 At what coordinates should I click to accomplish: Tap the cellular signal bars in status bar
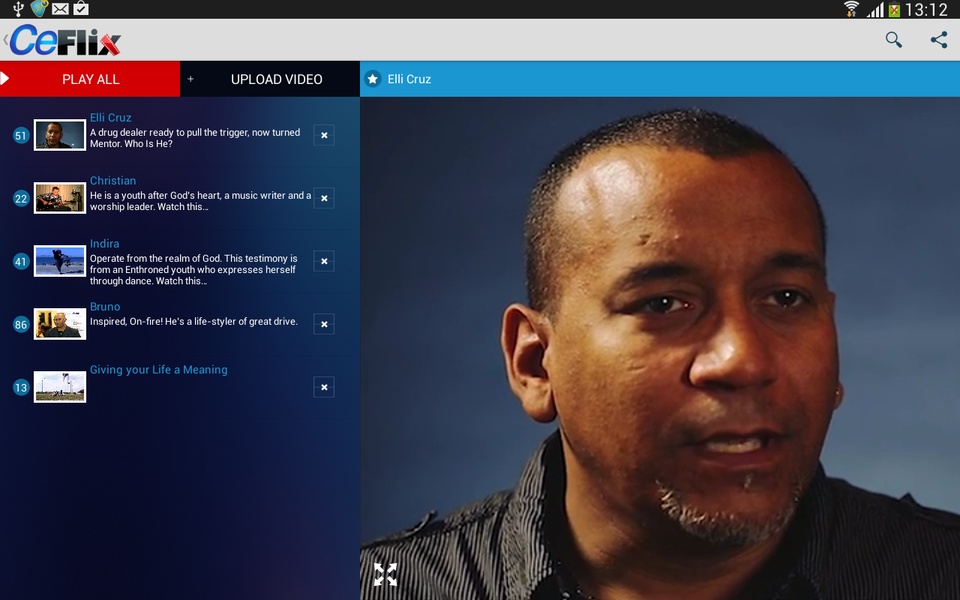point(876,10)
